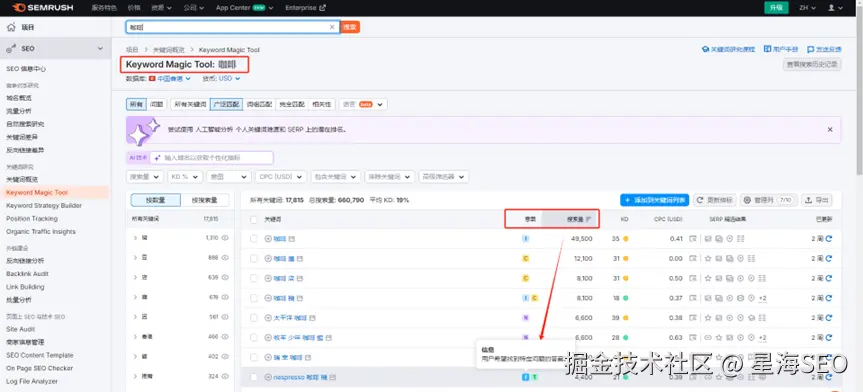The height and width of the screenshot is (392, 863).
Task: Open the App Center dropdown
Action: coord(244,8)
